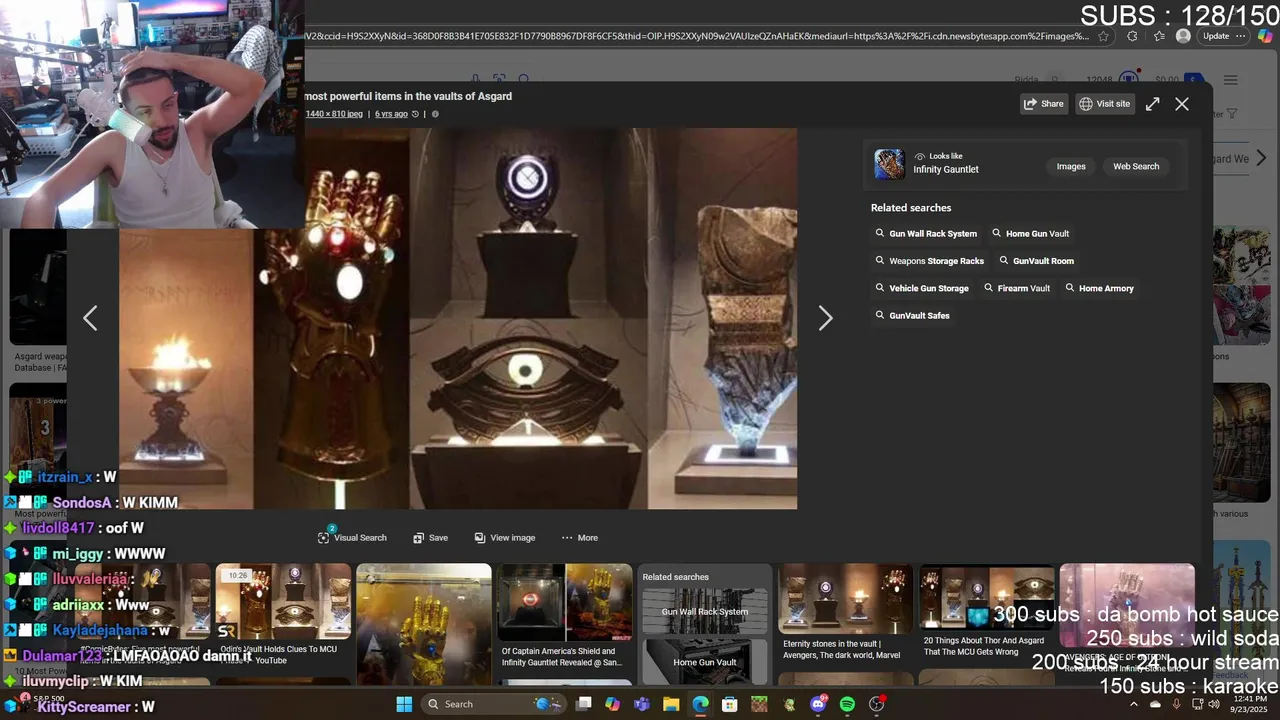The height and width of the screenshot is (720, 1280).
Task: Search related 'GunVault Room'
Action: pos(1036,261)
